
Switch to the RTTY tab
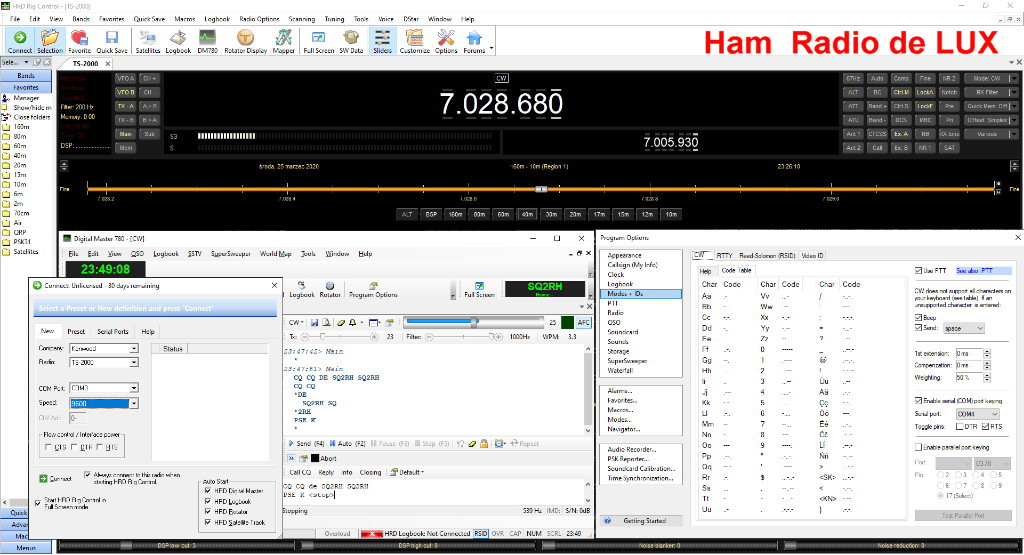[725, 255]
